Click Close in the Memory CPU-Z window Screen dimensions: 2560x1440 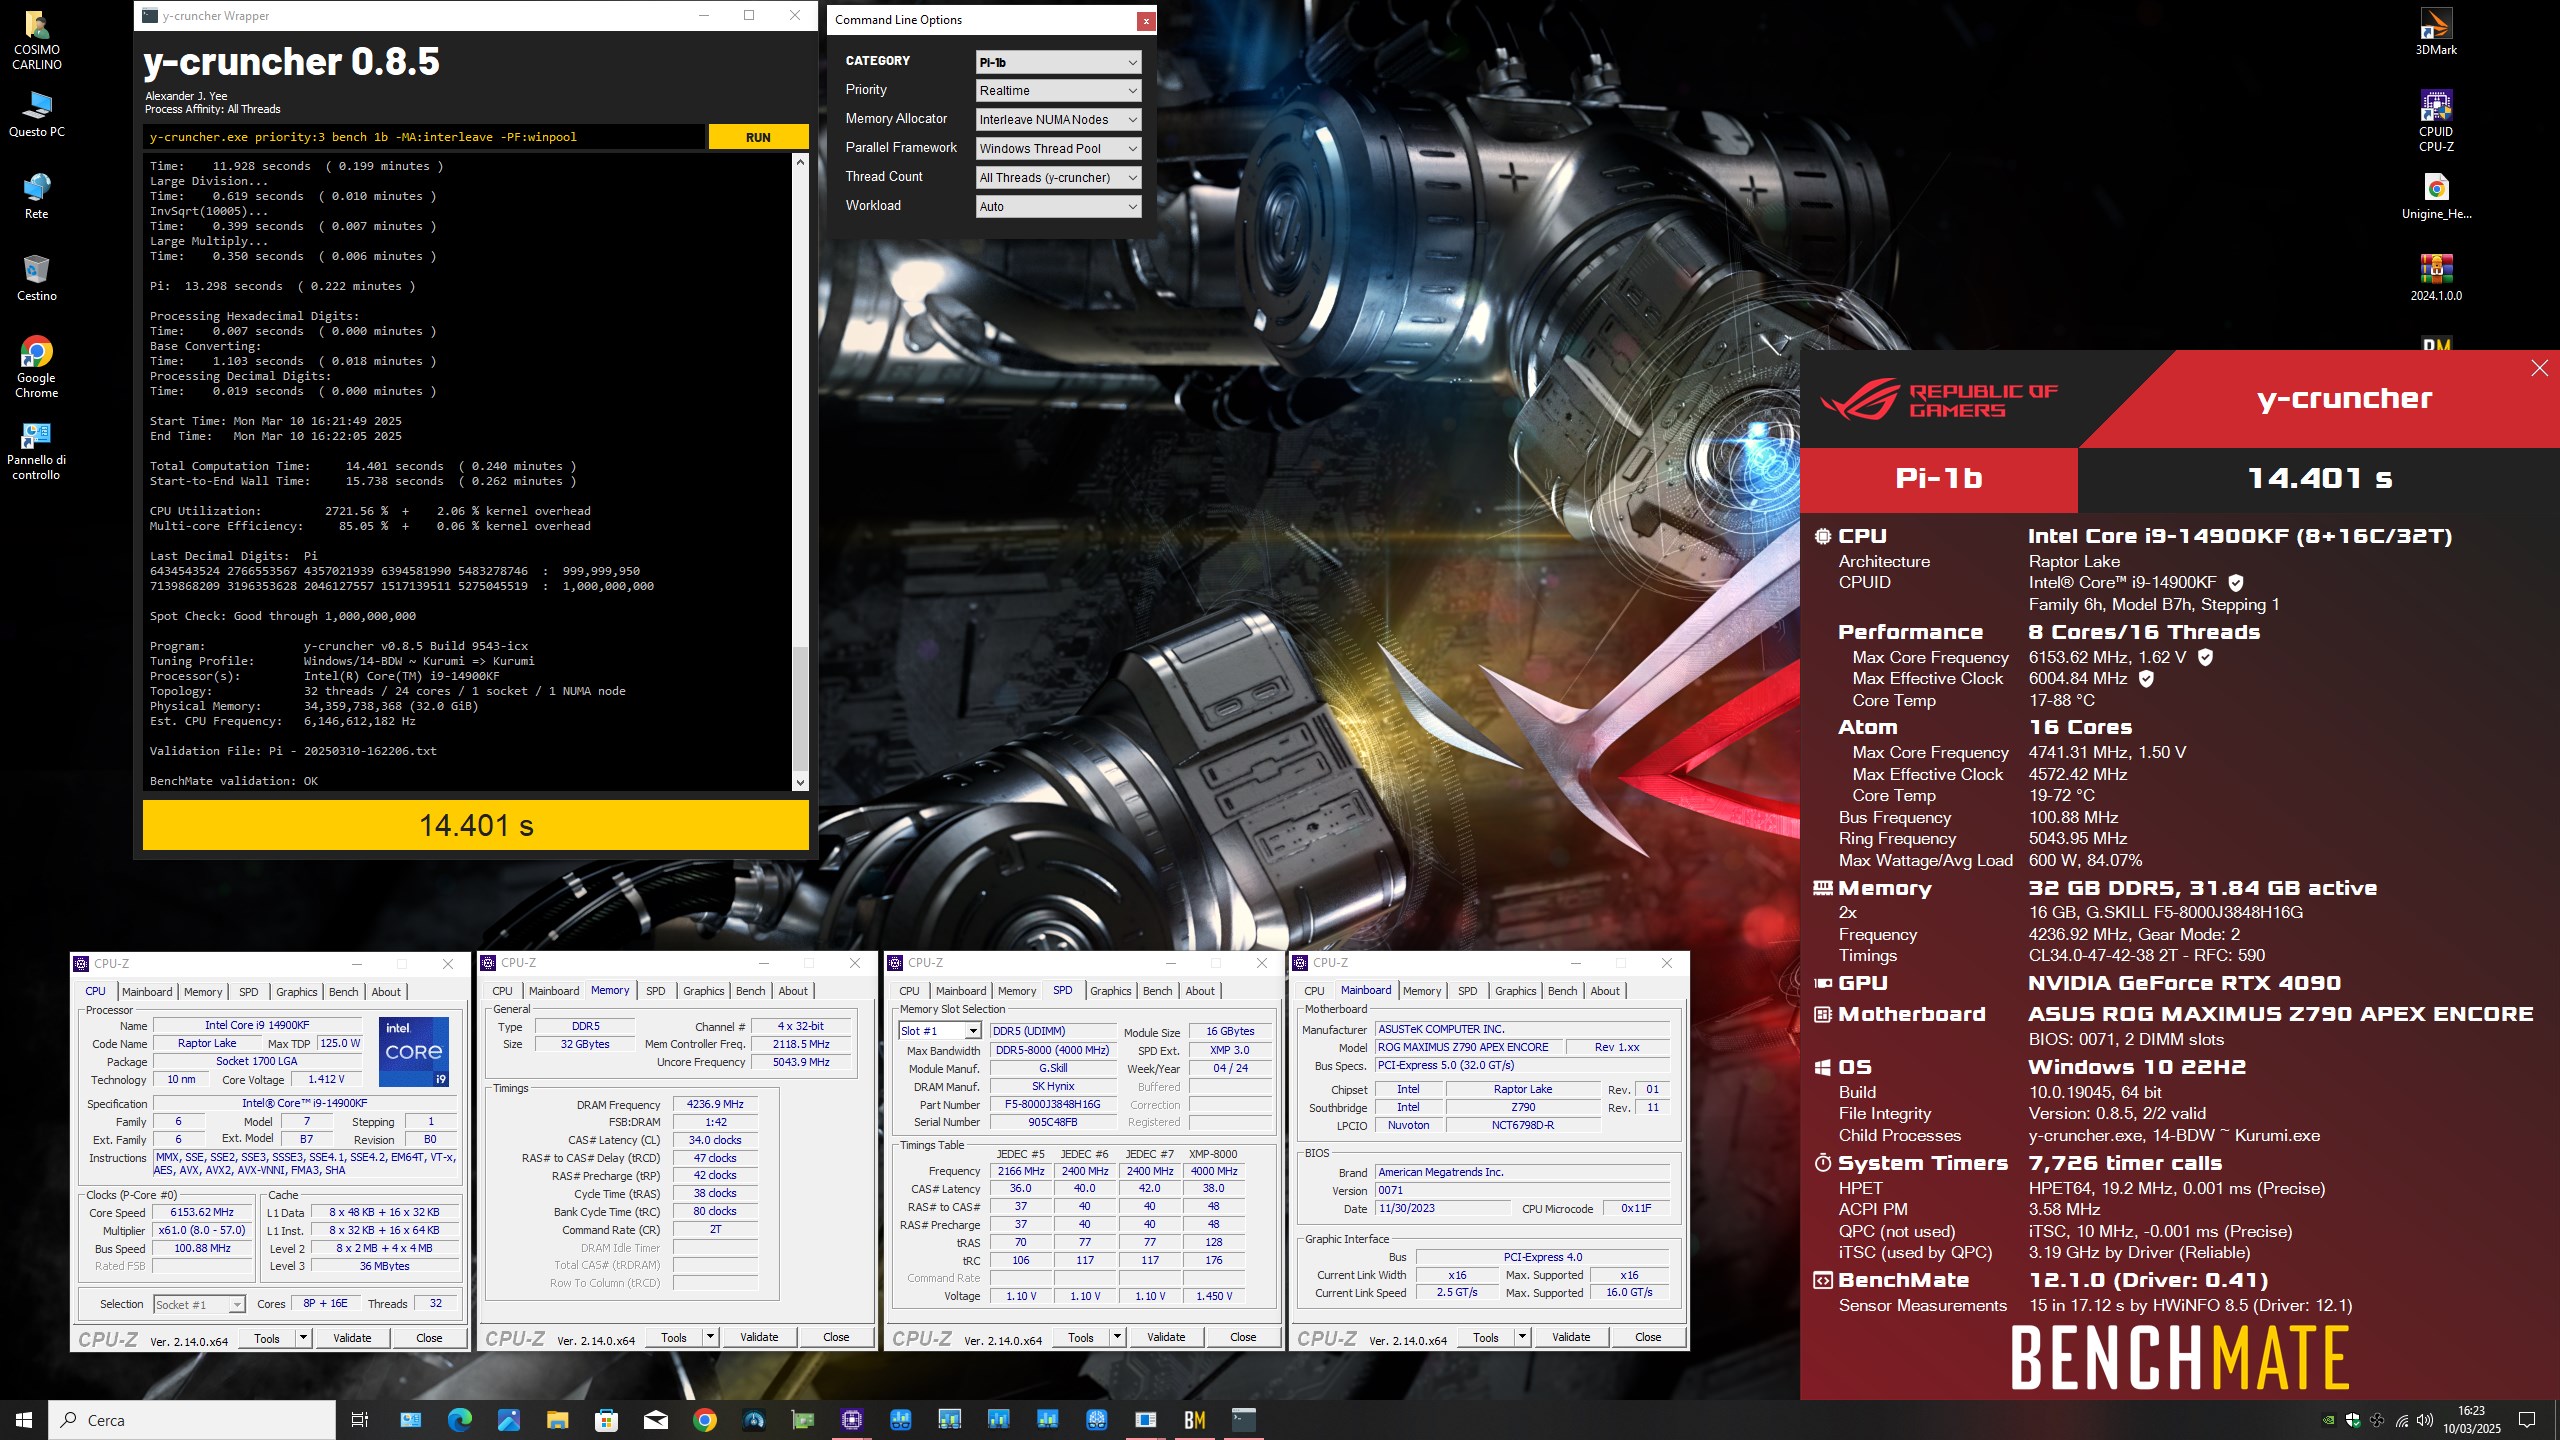836,1337
